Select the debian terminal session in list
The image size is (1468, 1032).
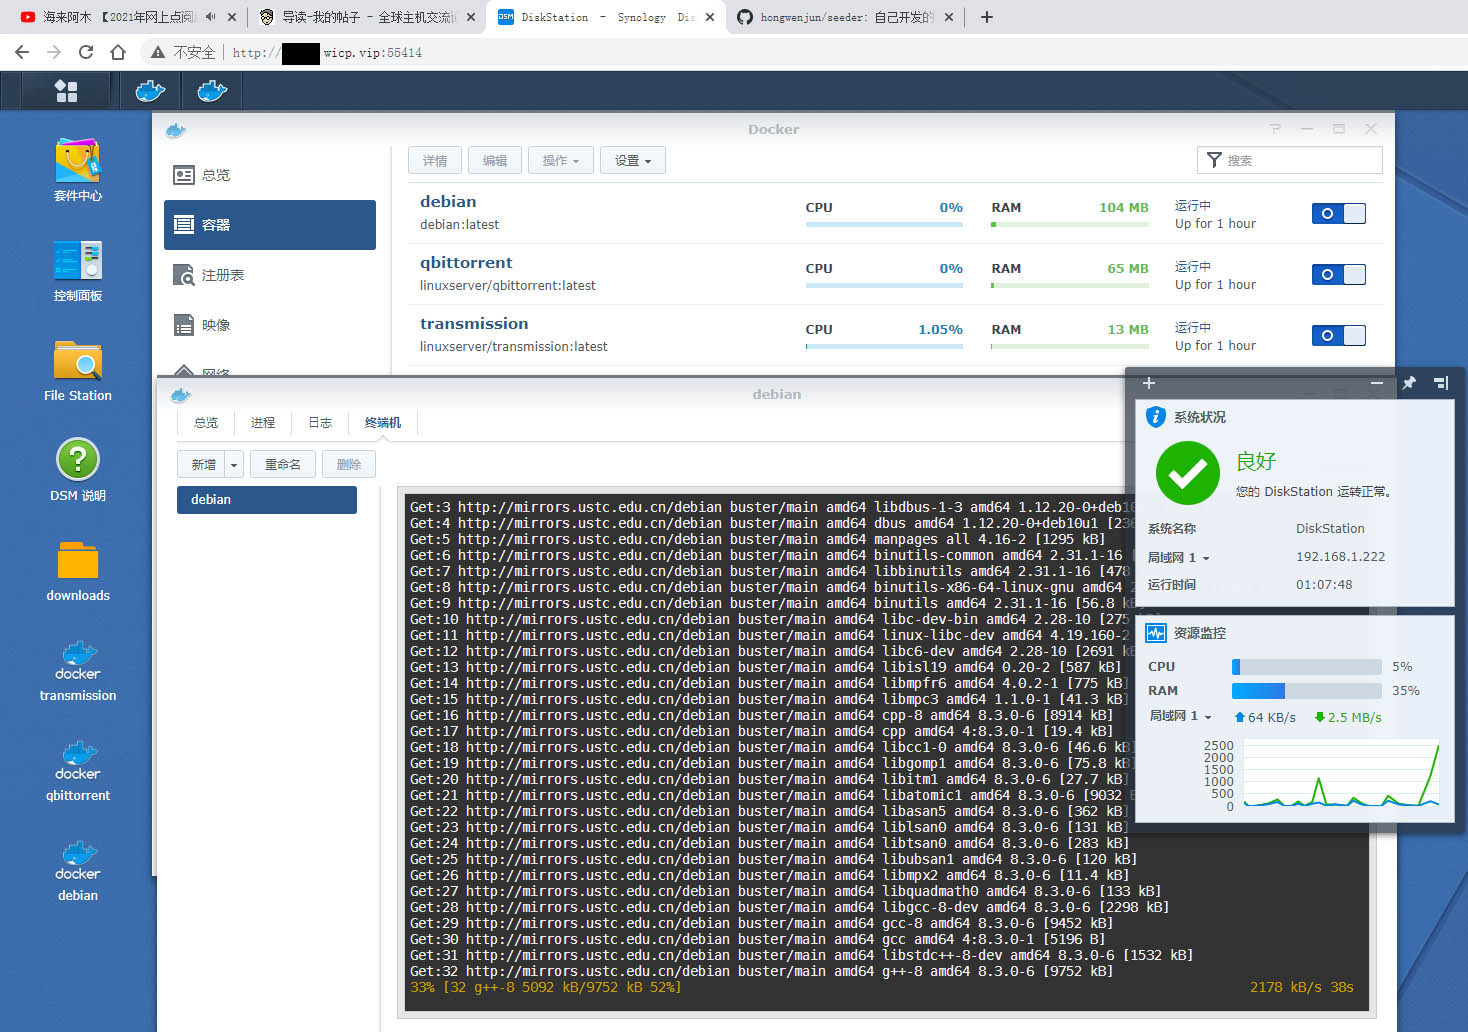click(x=267, y=500)
